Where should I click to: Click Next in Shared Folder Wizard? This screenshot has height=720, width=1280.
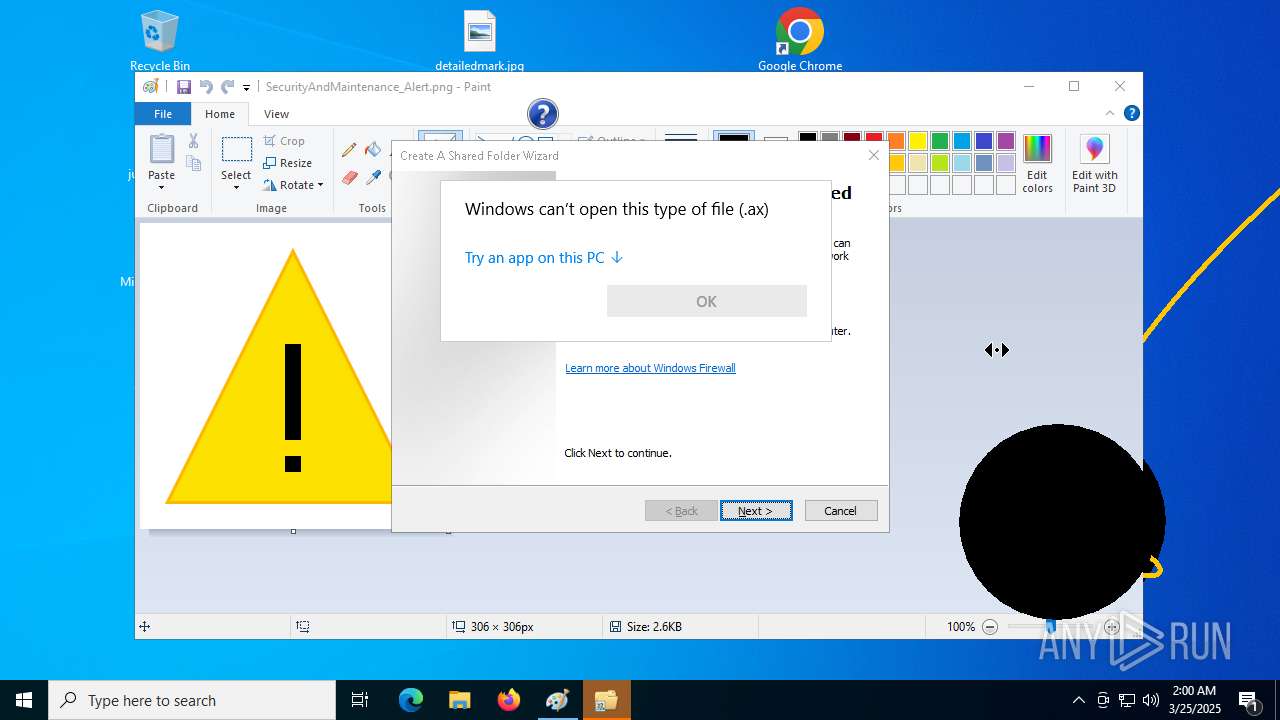pyautogui.click(x=756, y=511)
